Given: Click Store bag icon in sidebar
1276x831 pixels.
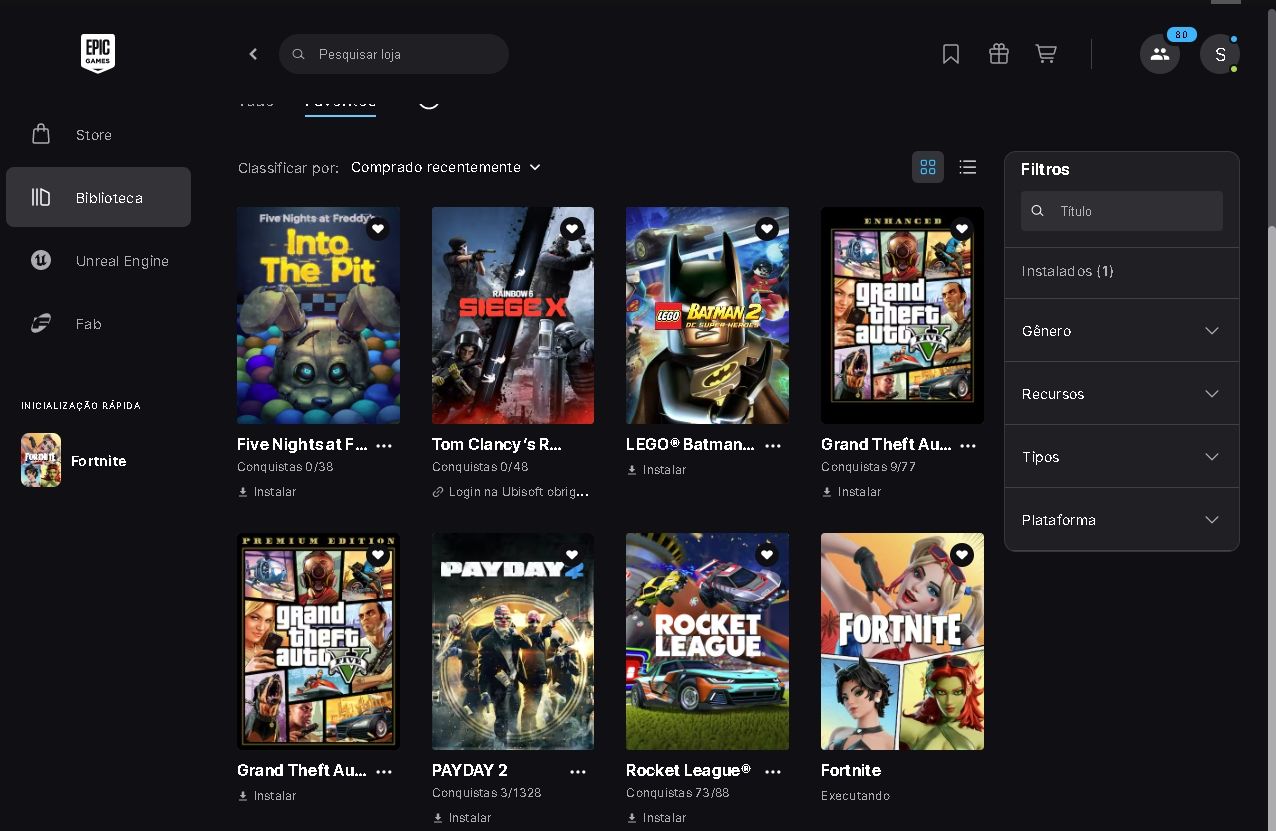Looking at the screenshot, I should (41, 134).
